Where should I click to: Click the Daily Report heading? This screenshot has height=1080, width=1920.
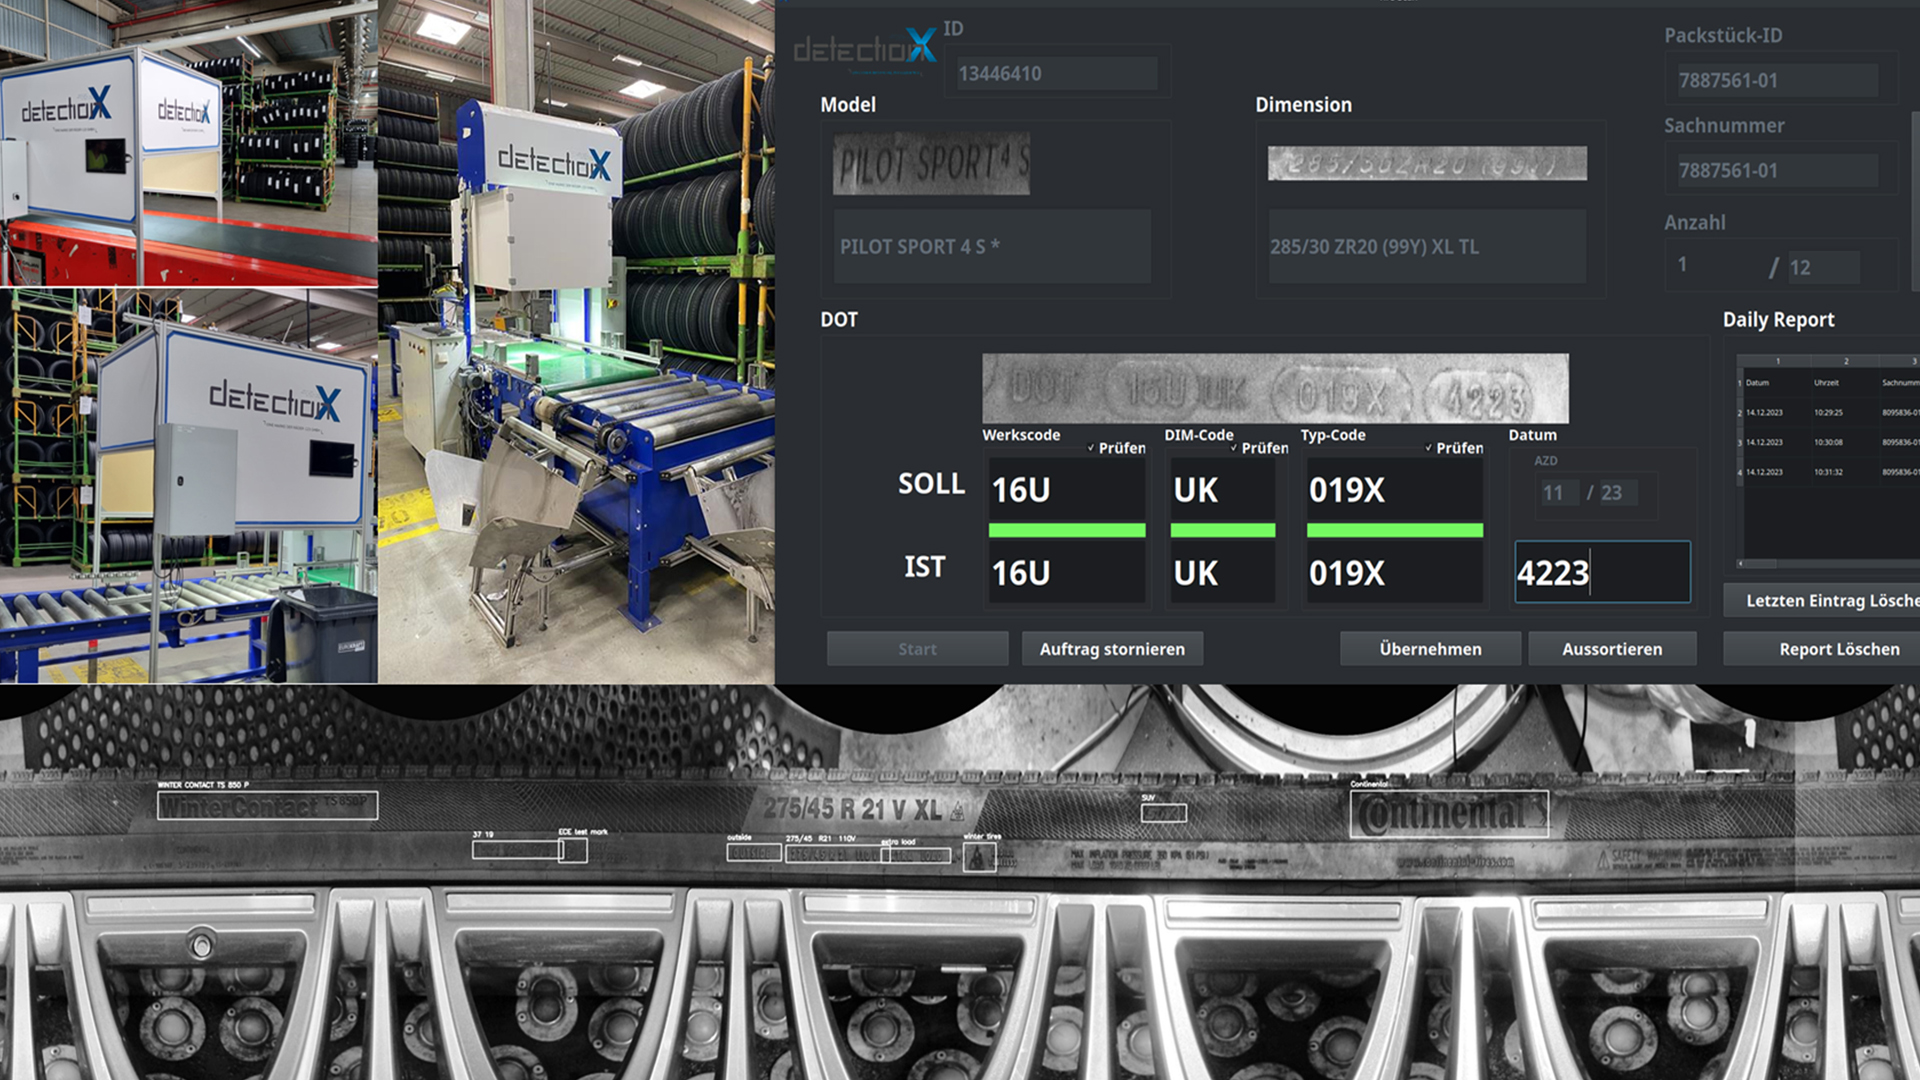pyautogui.click(x=1778, y=320)
